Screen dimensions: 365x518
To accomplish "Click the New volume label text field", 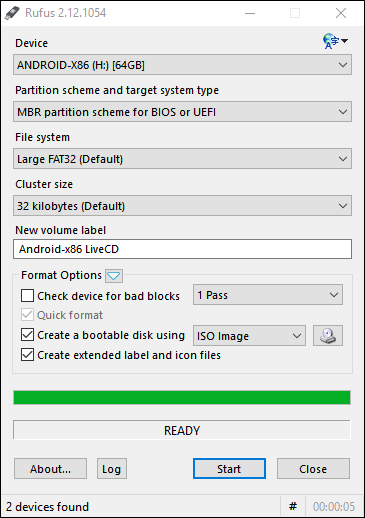I will coord(182,249).
